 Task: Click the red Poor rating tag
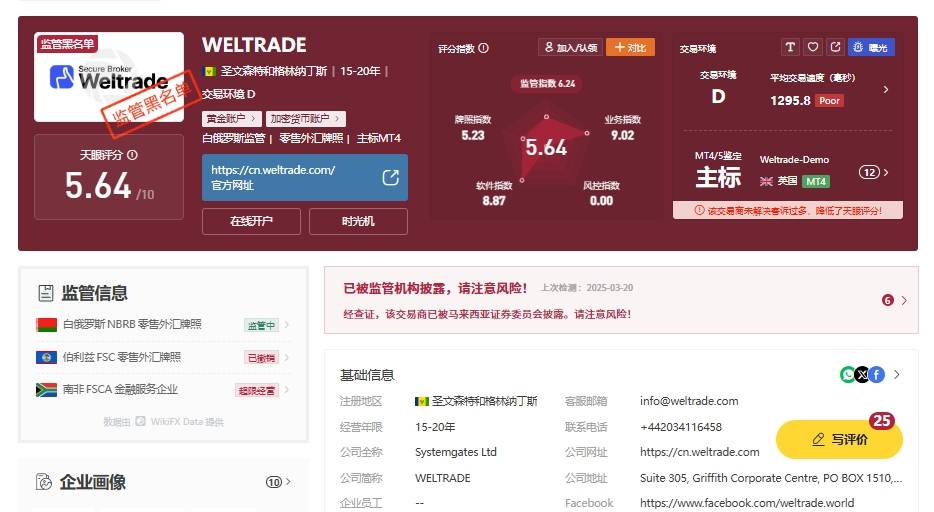[x=829, y=101]
